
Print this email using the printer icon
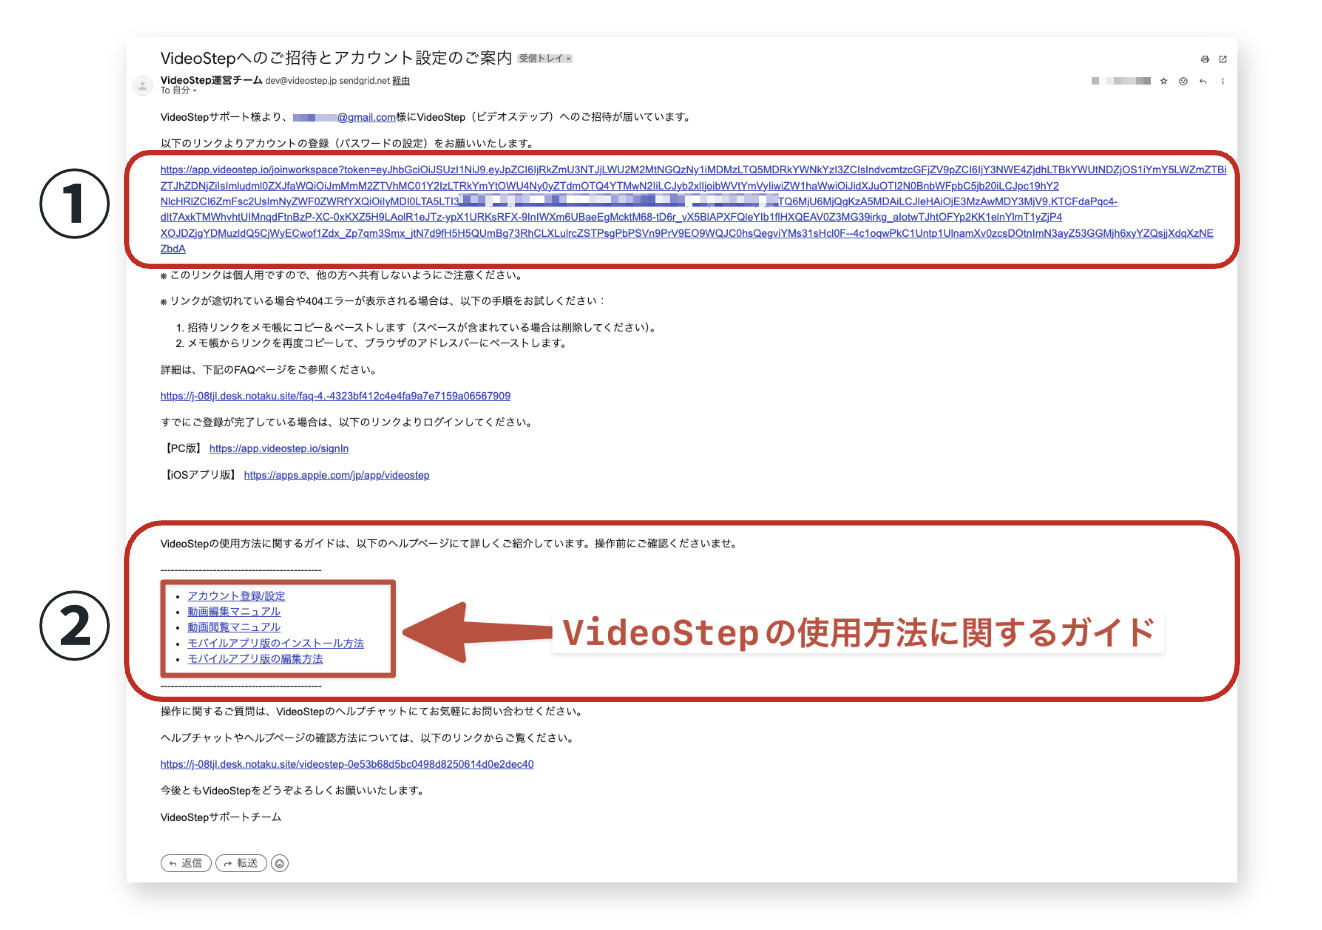[x=1204, y=60]
